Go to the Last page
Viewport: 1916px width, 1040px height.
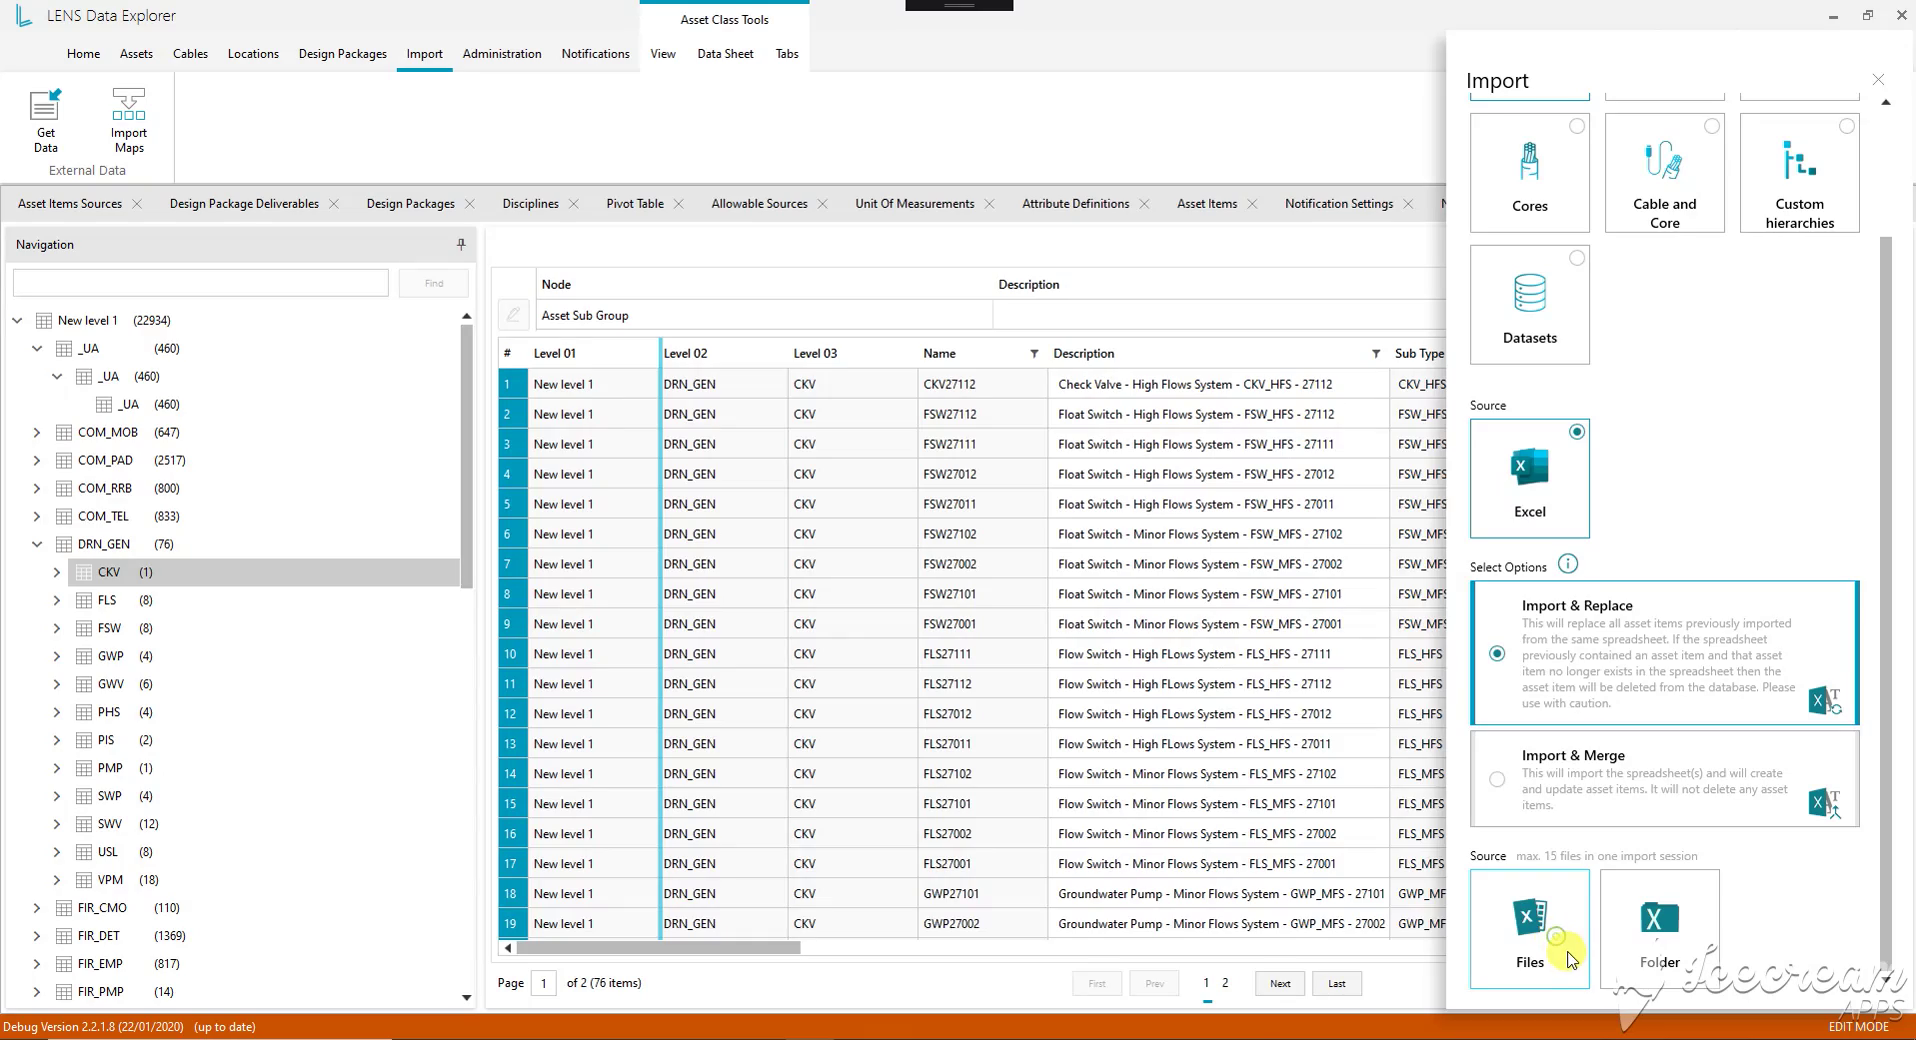(1337, 984)
